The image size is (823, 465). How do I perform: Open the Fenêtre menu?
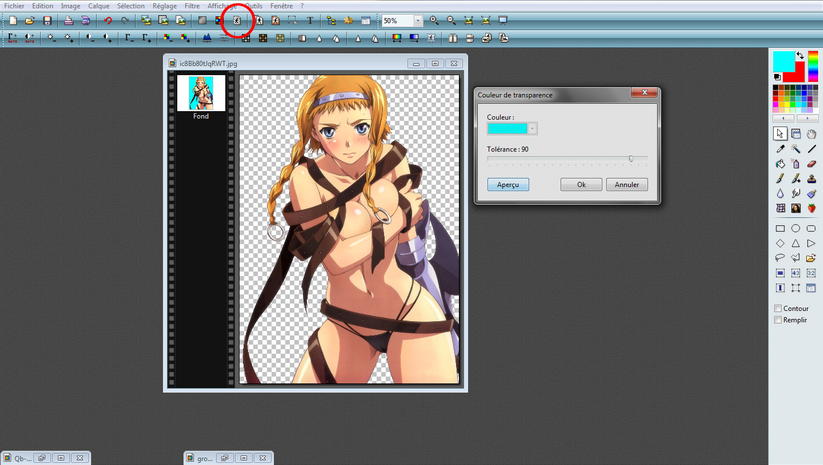[x=281, y=6]
